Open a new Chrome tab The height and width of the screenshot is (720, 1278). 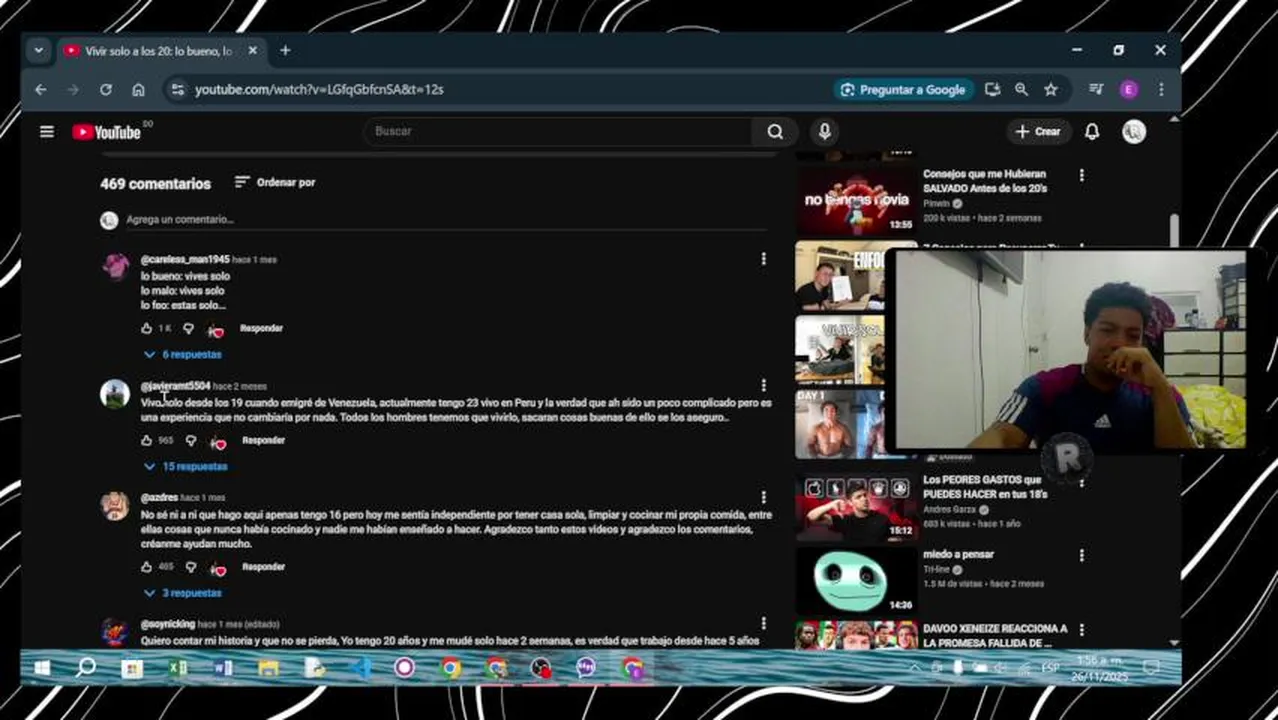[x=285, y=50]
